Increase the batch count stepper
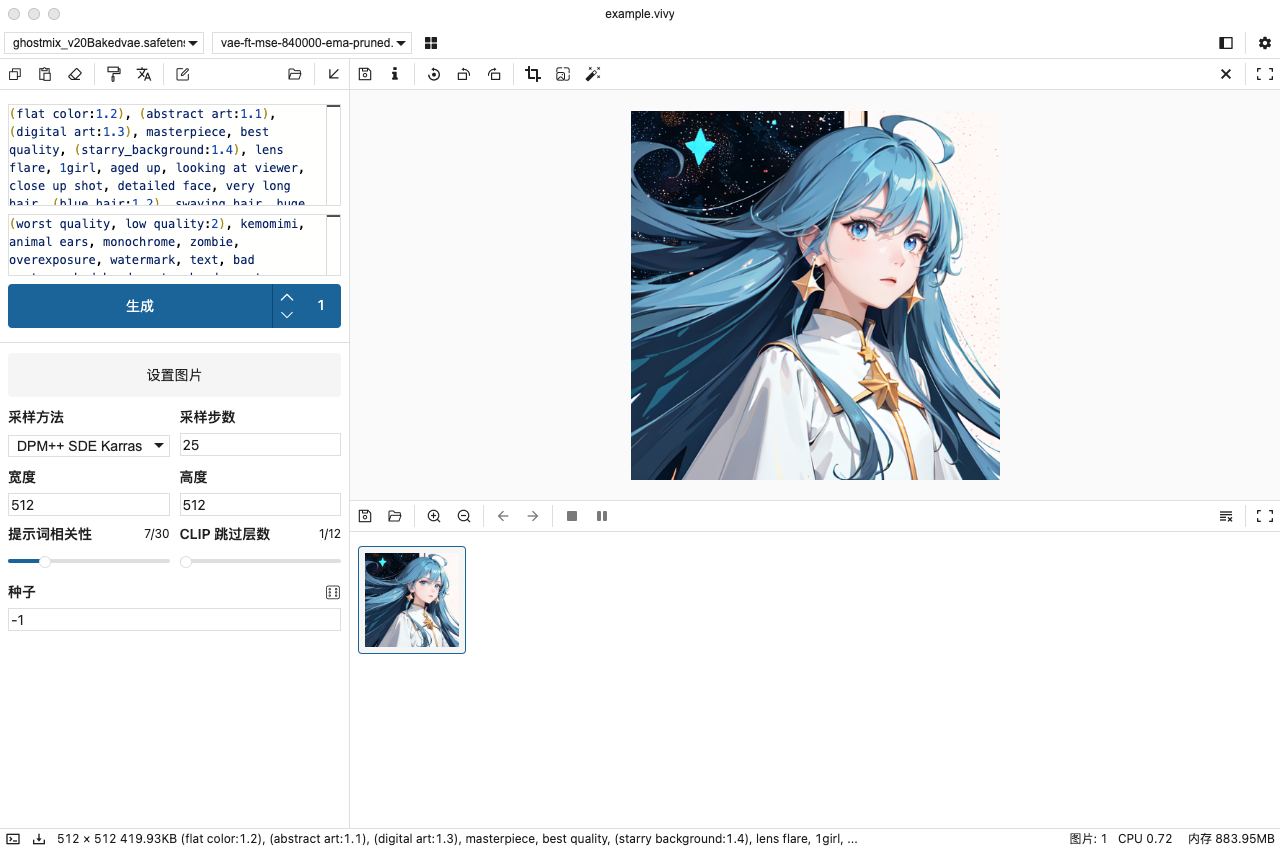Image resolution: width=1280 pixels, height=850 pixels. pos(287,297)
